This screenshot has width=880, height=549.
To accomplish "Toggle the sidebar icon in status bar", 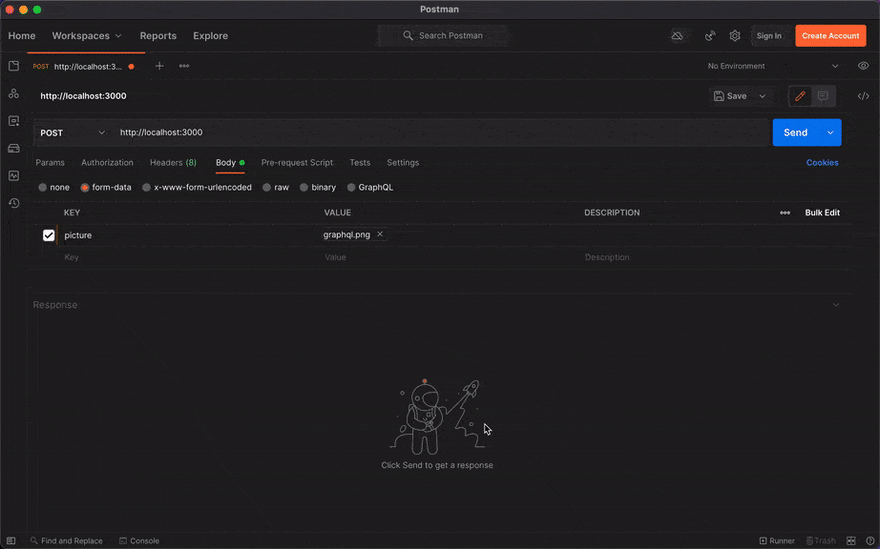I will tap(11, 541).
